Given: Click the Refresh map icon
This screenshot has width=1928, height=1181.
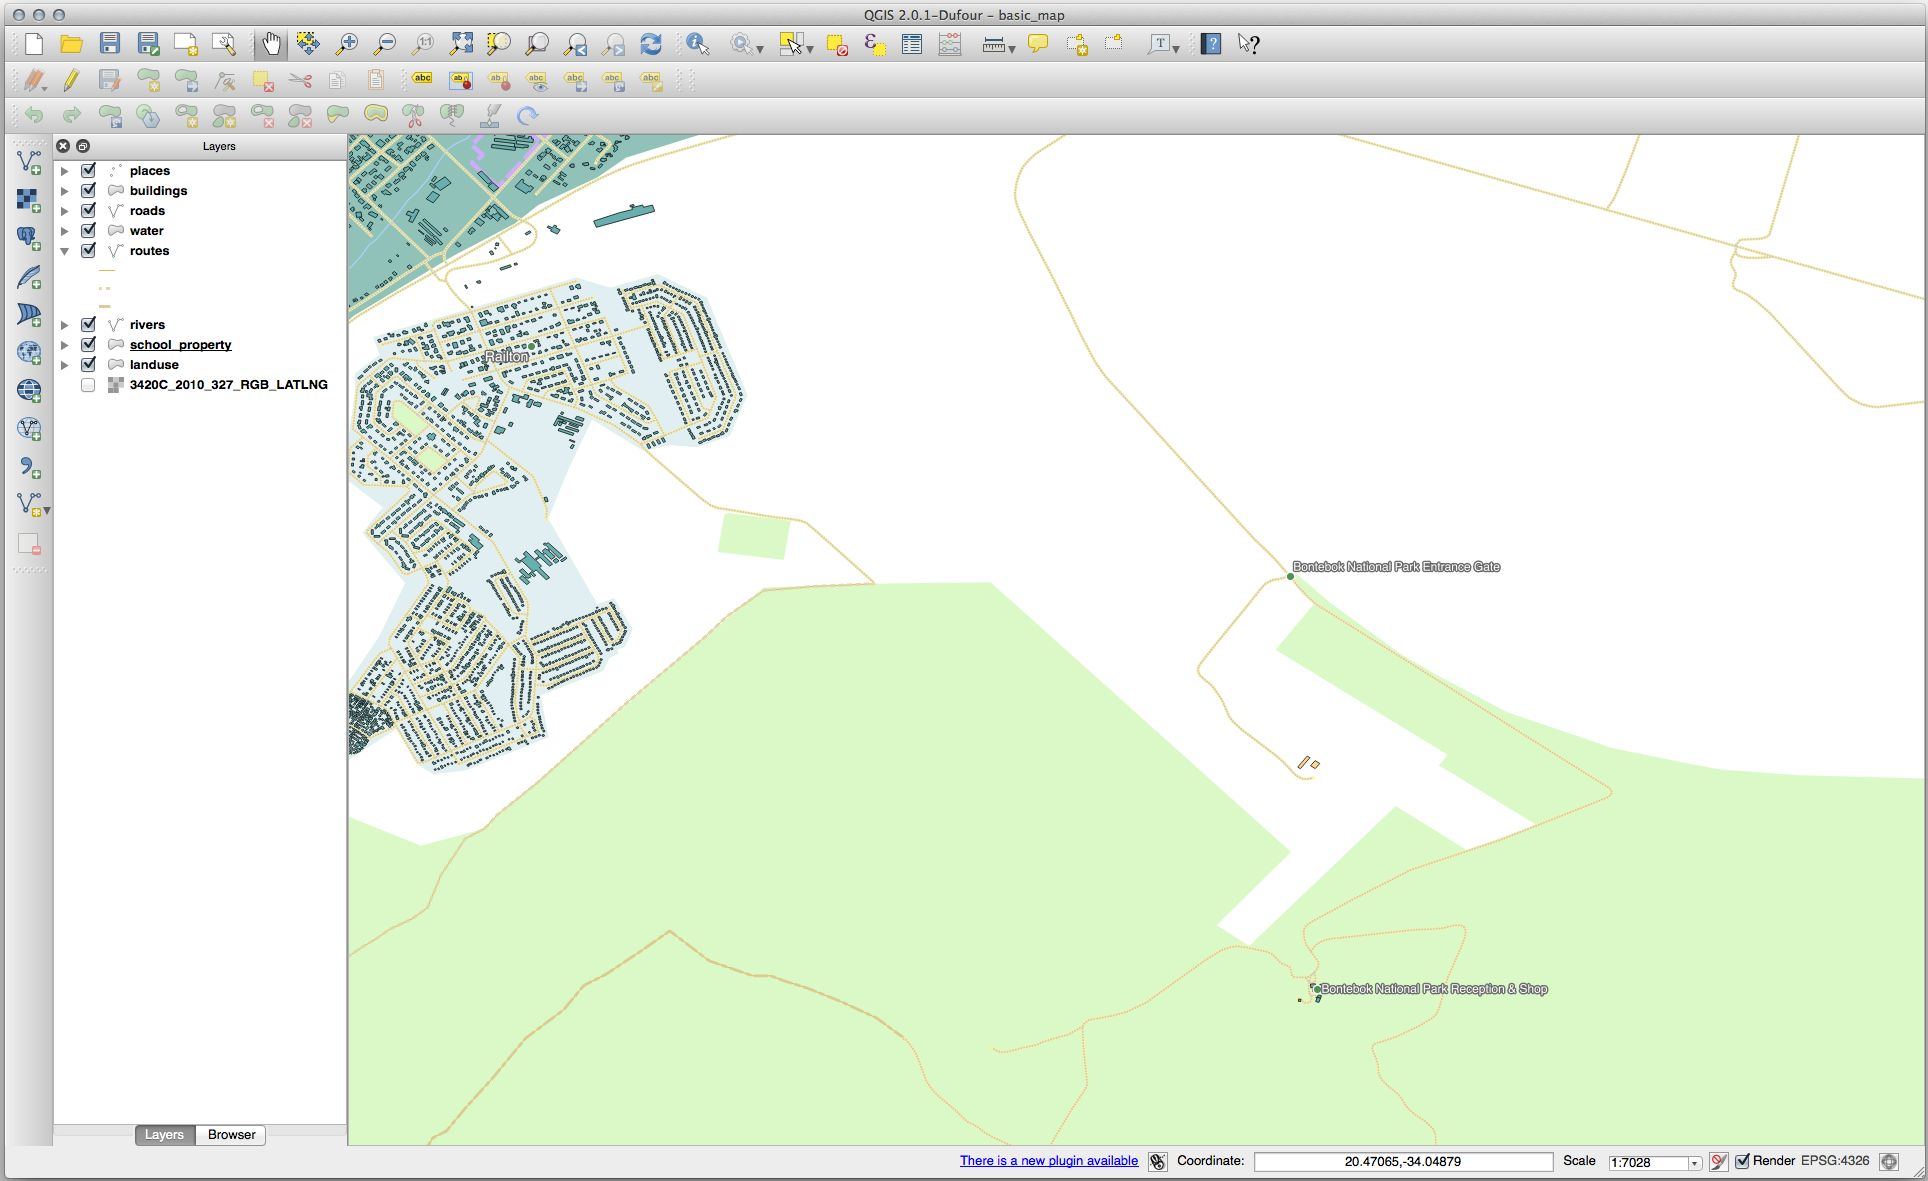Looking at the screenshot, I should coord(651,44).
